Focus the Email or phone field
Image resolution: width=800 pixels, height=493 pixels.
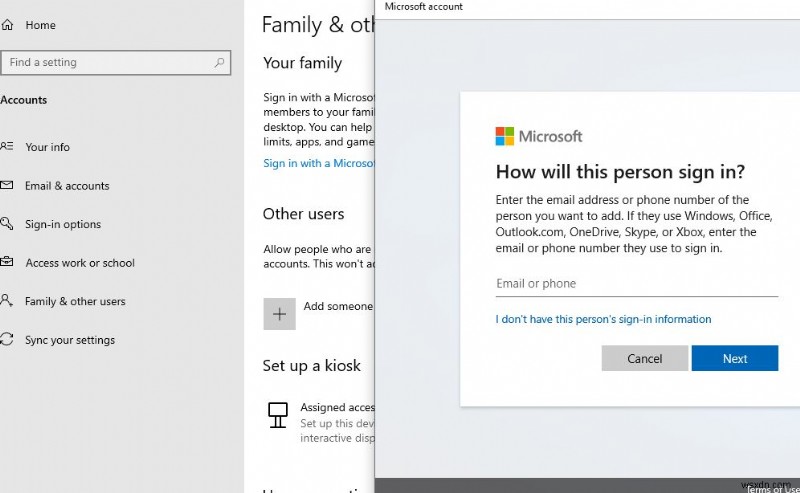coord(636,284)
